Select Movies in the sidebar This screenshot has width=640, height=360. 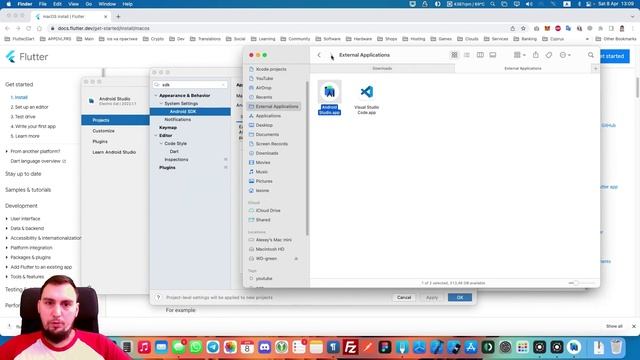click(263, 162)
